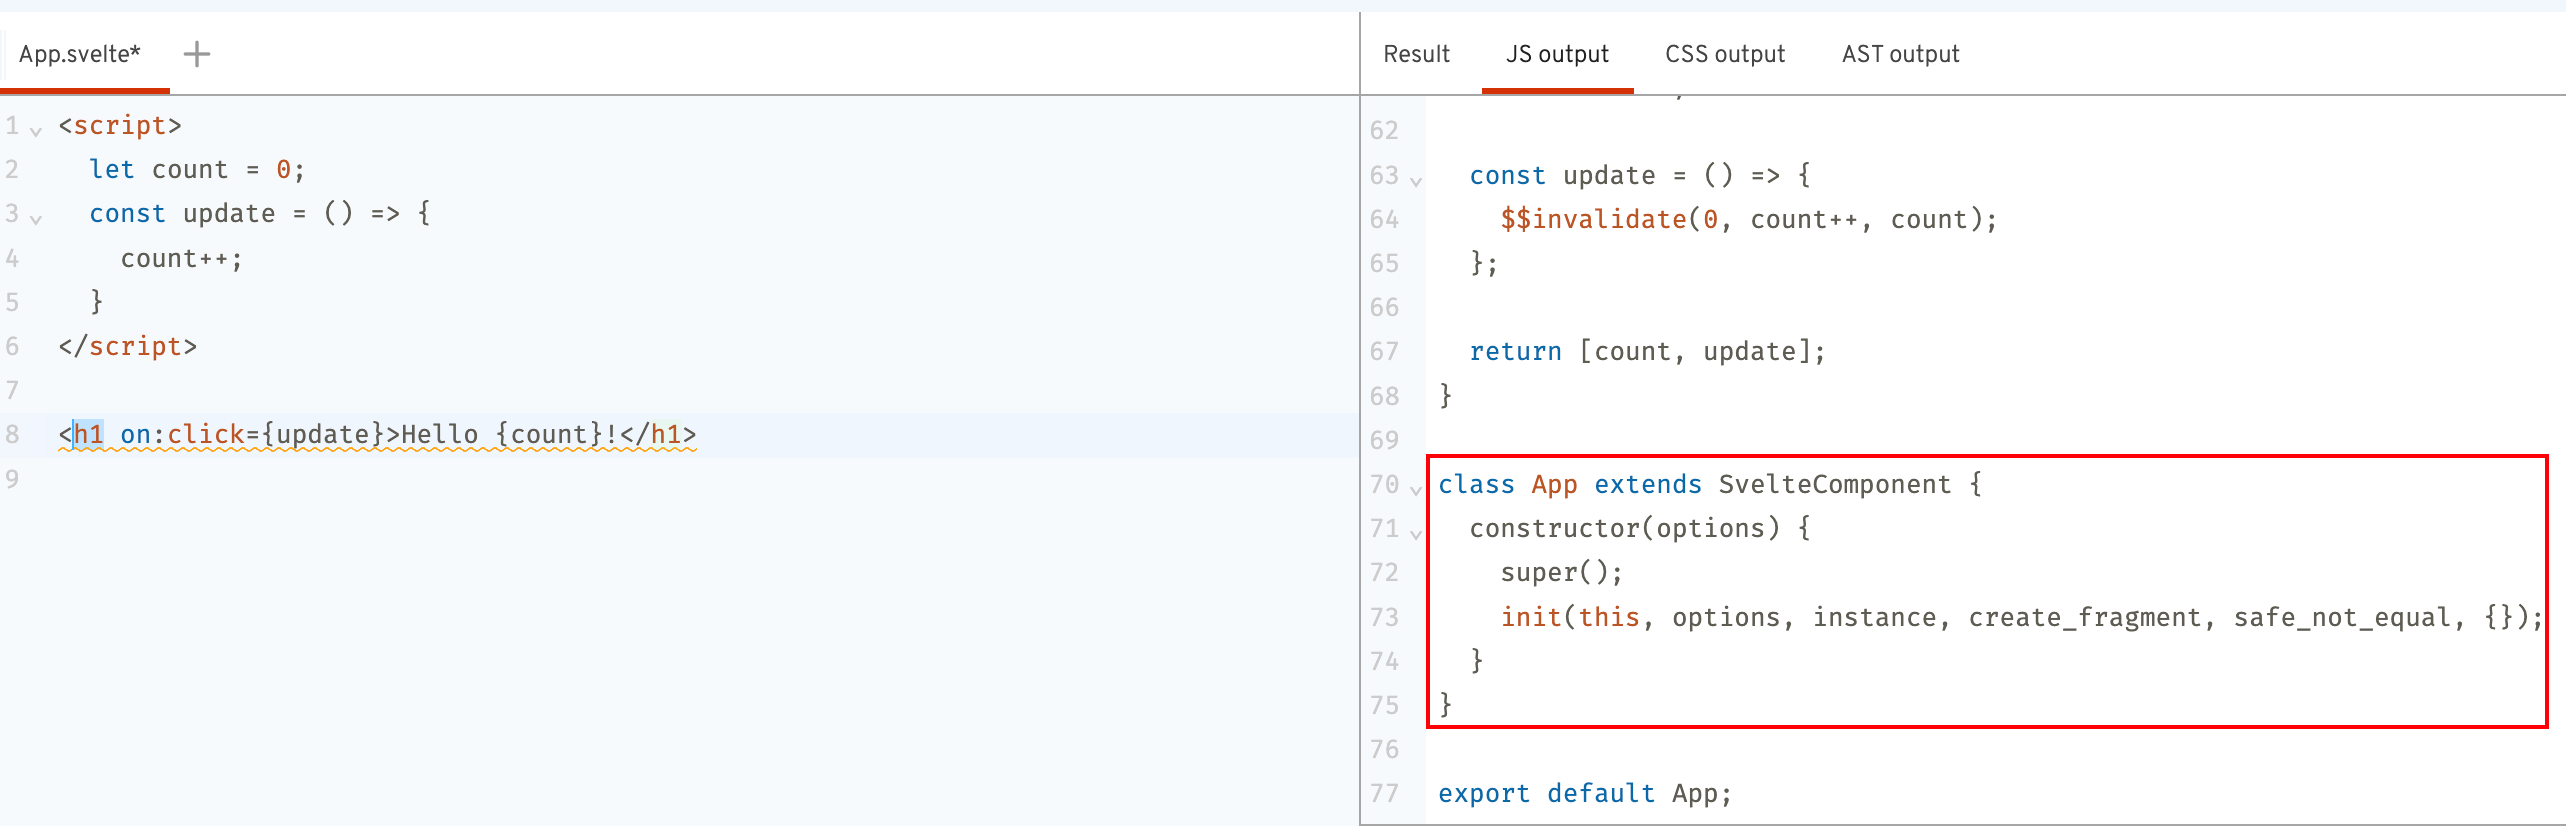This screenshot has height=826, width=2566.
Task: Select the App.svelte file tab
Action: point(80,54)
